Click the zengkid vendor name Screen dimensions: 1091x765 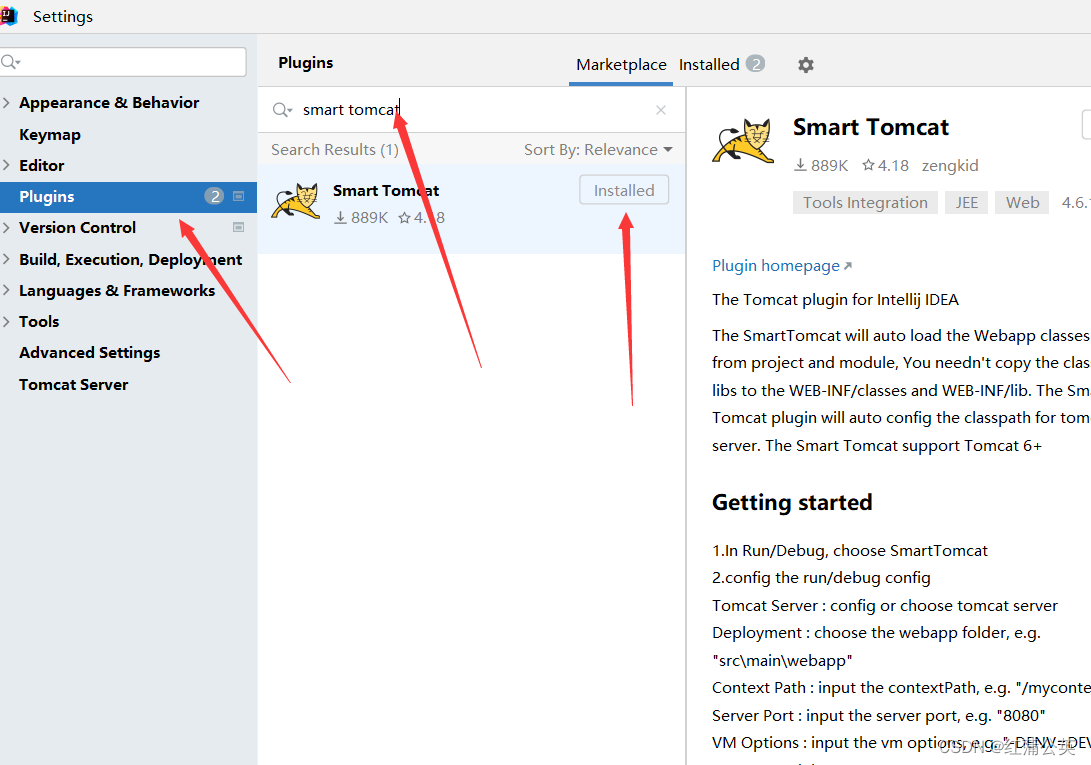pyautogui.click(x=950, y=166)
